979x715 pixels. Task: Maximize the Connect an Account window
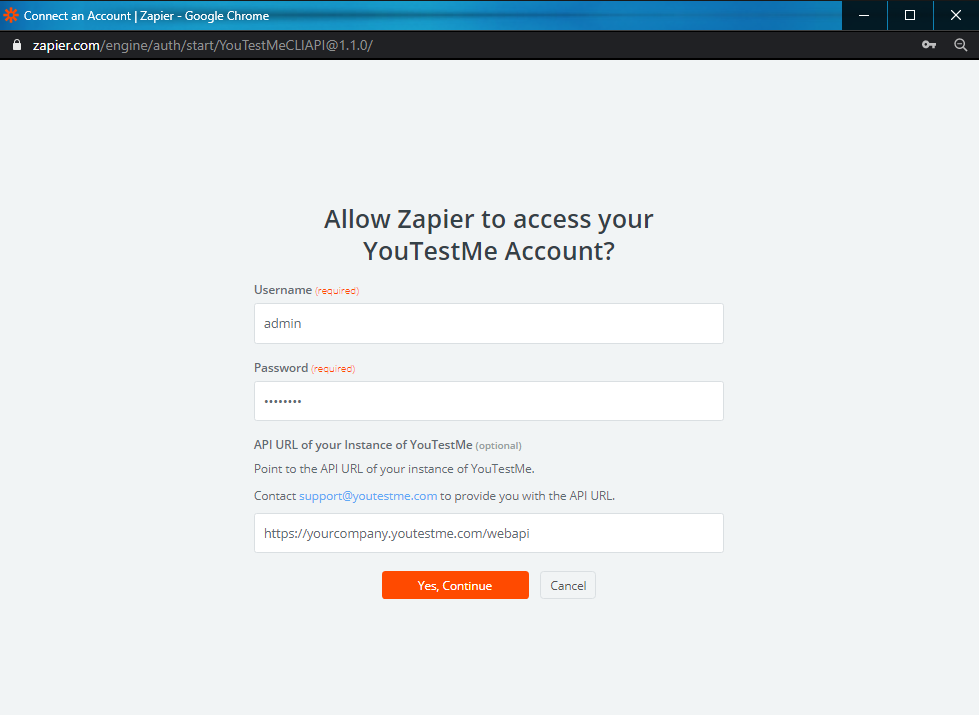click(910, 15)
